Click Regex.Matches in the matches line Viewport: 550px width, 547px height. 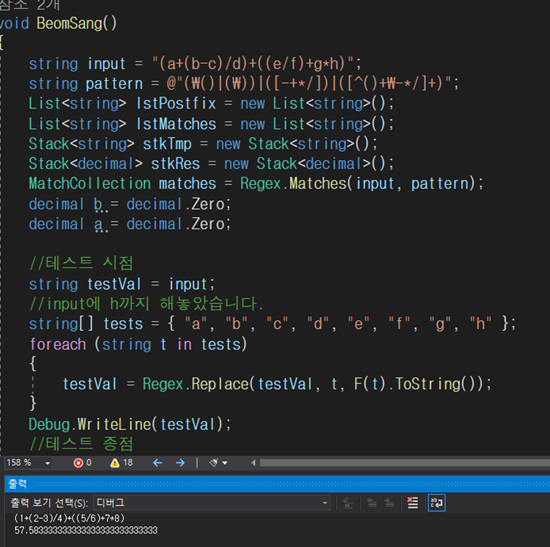[293, 184]
